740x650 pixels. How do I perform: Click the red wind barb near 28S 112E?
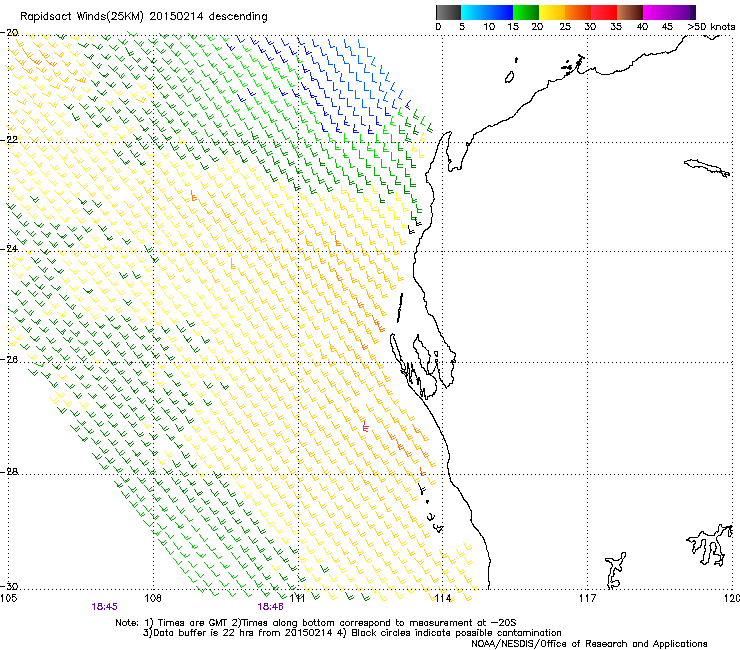click(x=364, y=425)
